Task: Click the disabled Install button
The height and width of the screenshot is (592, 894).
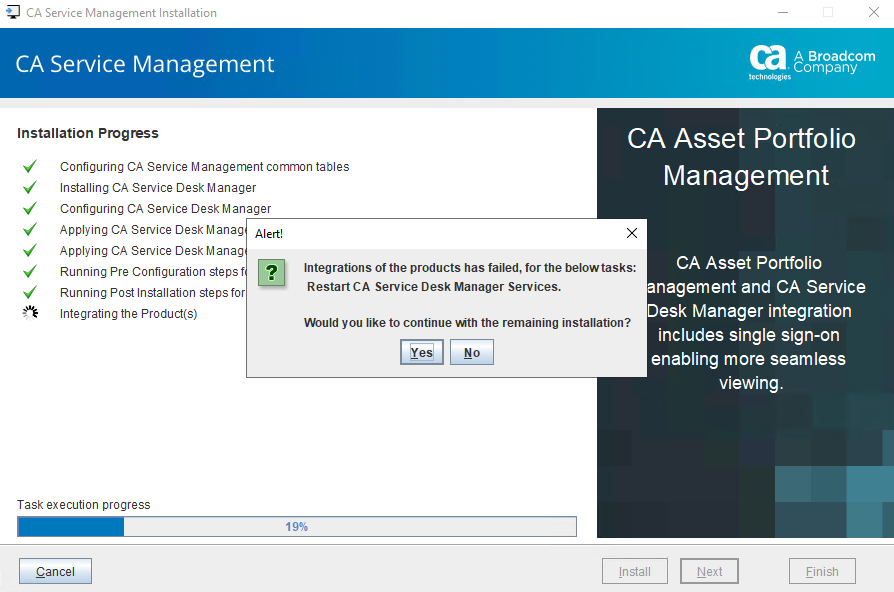Action: [635, 572]
